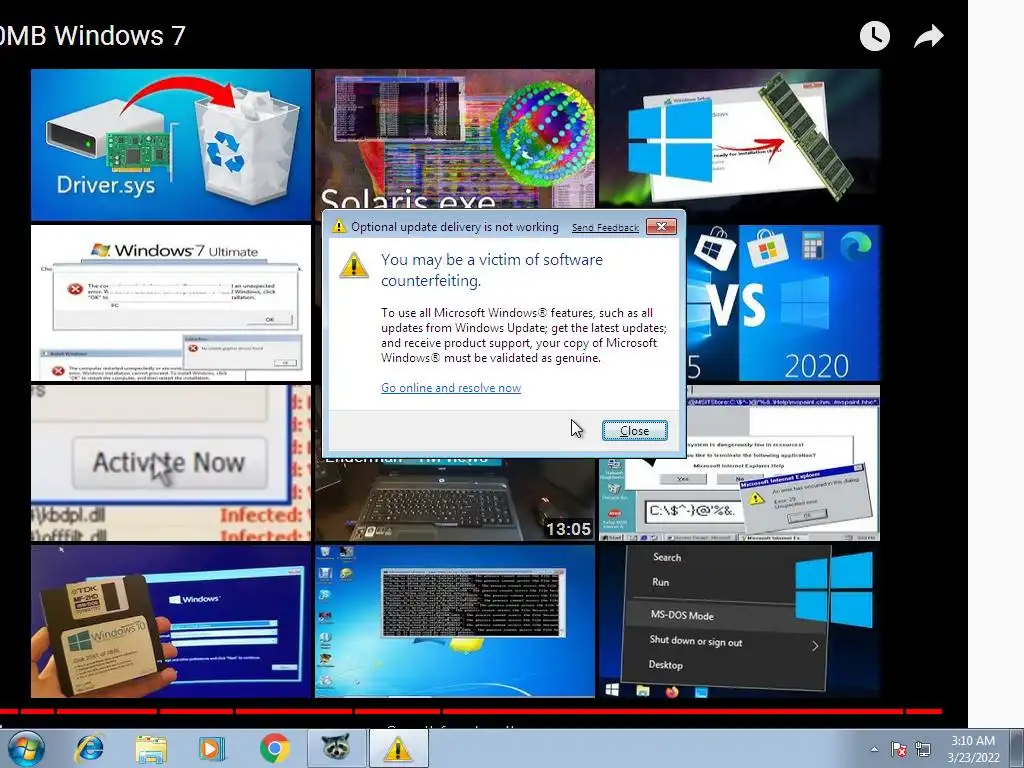Viewport: 1024px width, 768px height.
Task: Click the Show desktop button at taskbar end
Action: pos(1016,749)
